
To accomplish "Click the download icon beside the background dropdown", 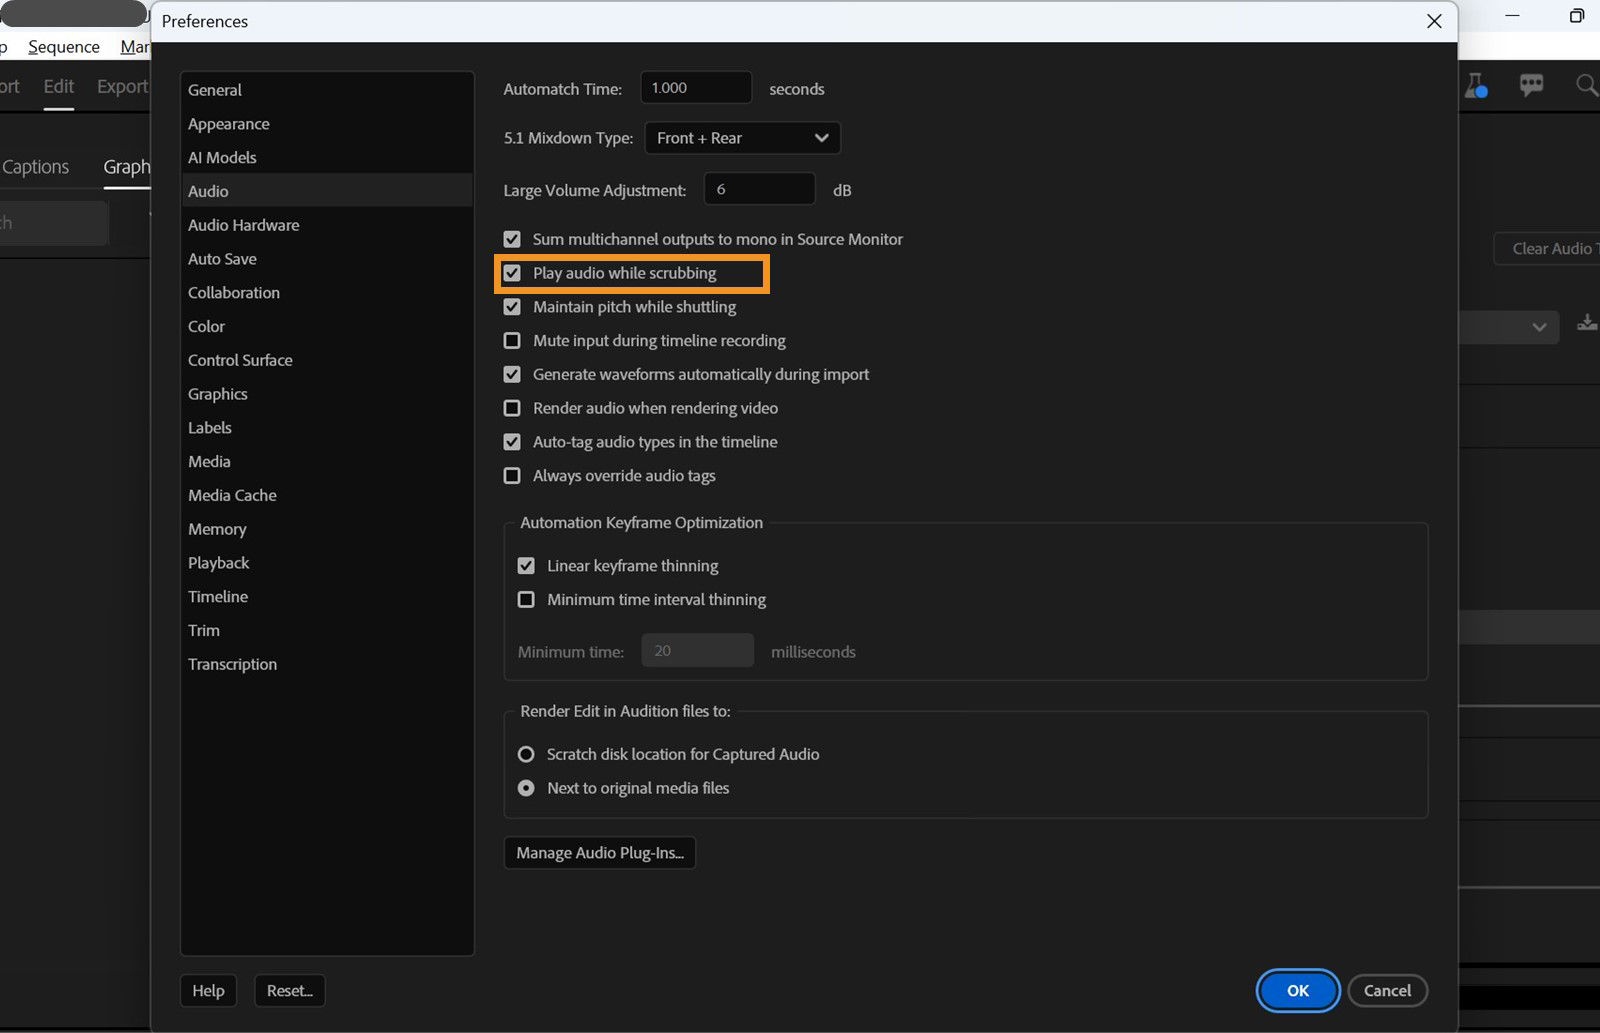I will (1588, 324).
